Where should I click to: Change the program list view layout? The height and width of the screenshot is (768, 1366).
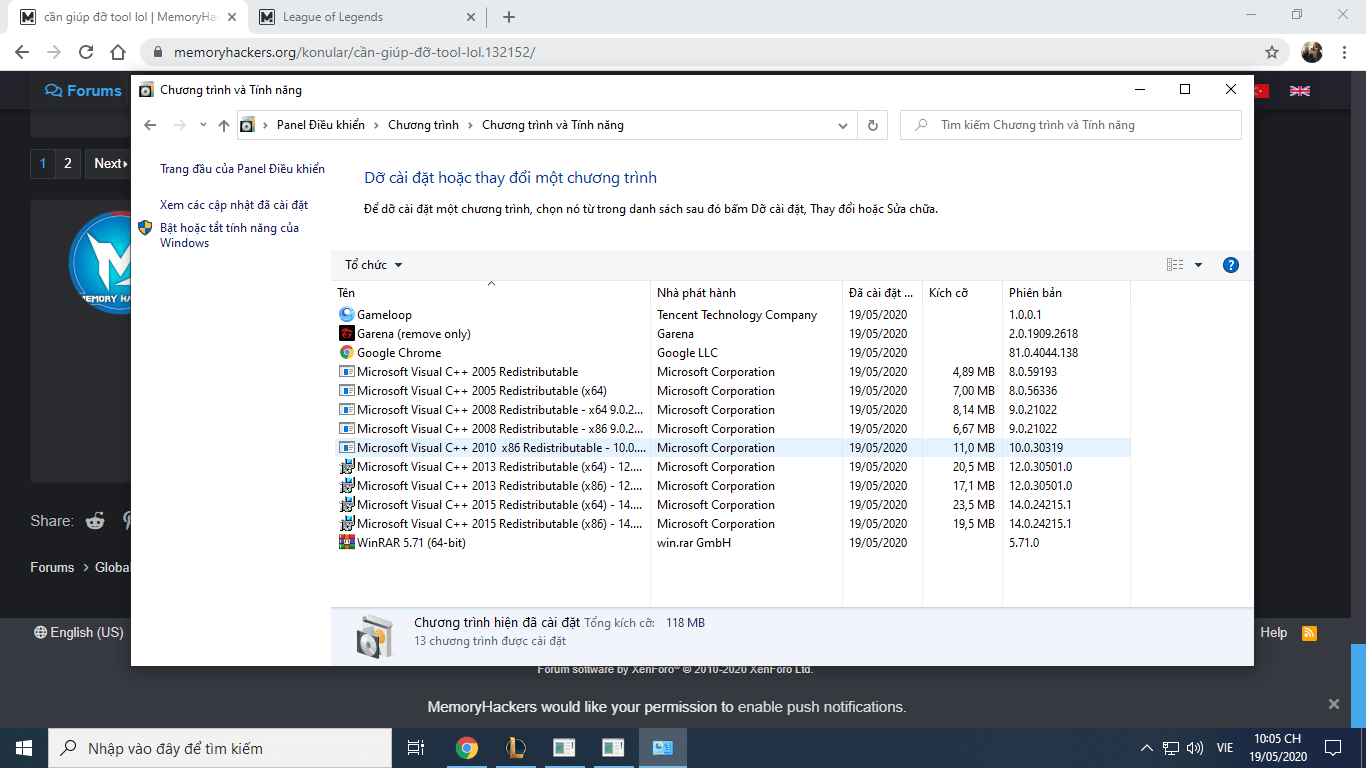tap(1175, 265)
